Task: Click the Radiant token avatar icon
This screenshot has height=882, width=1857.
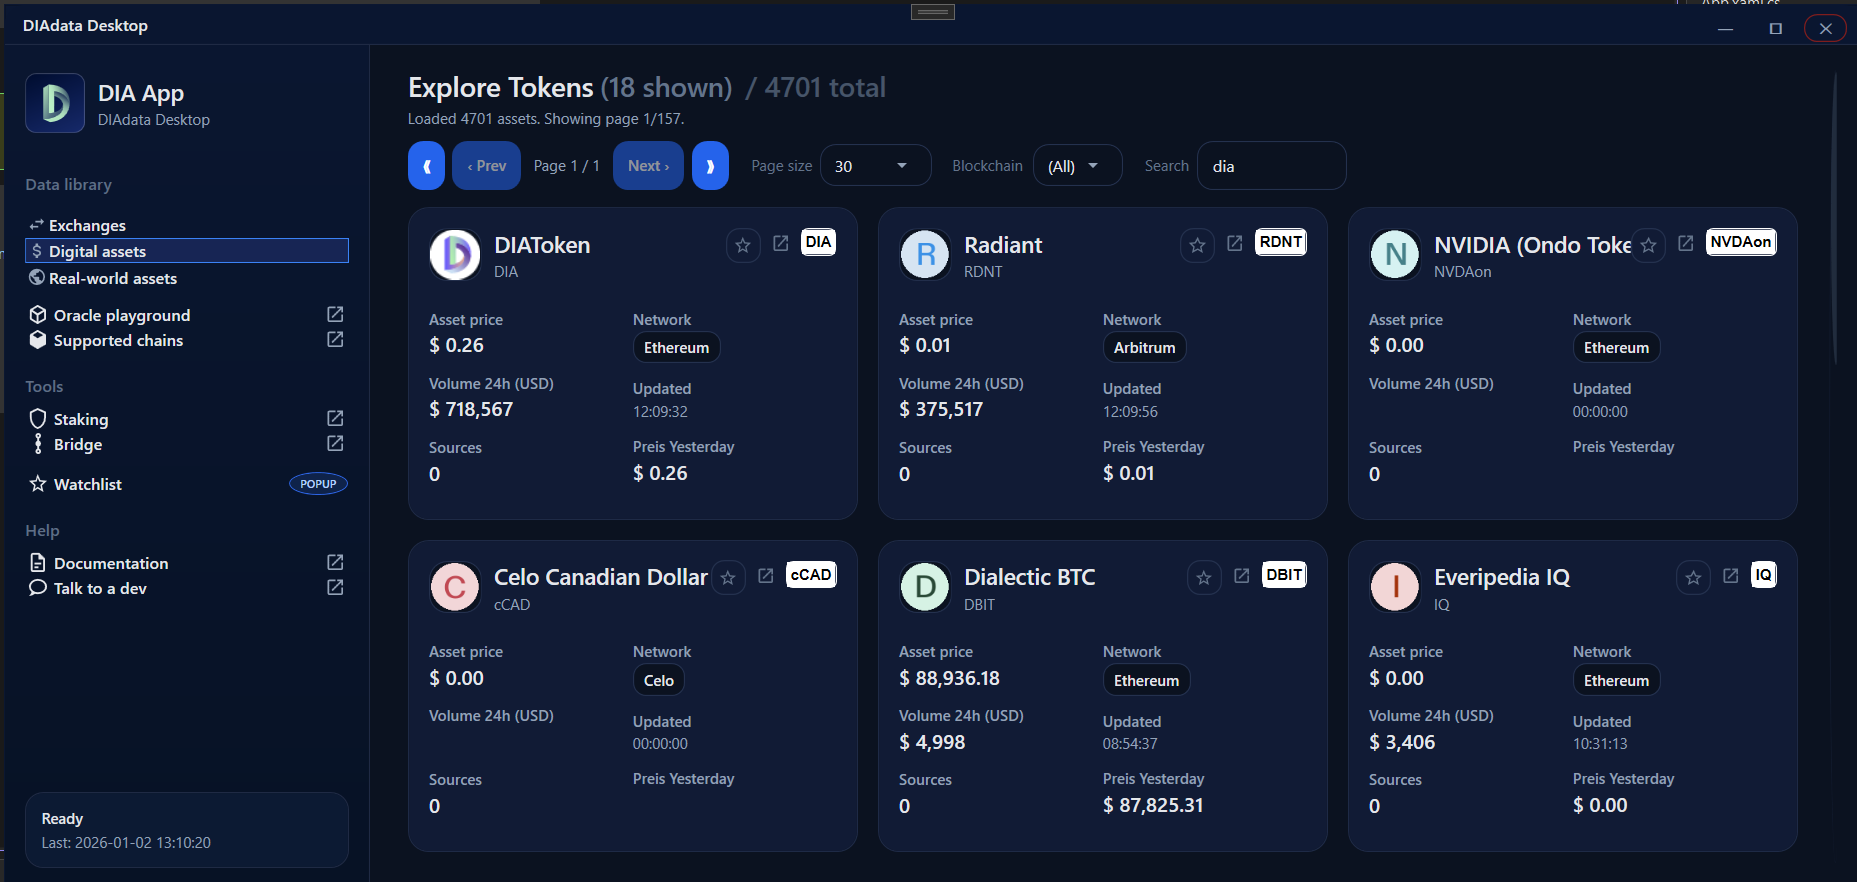Action: tap(925, 254)
